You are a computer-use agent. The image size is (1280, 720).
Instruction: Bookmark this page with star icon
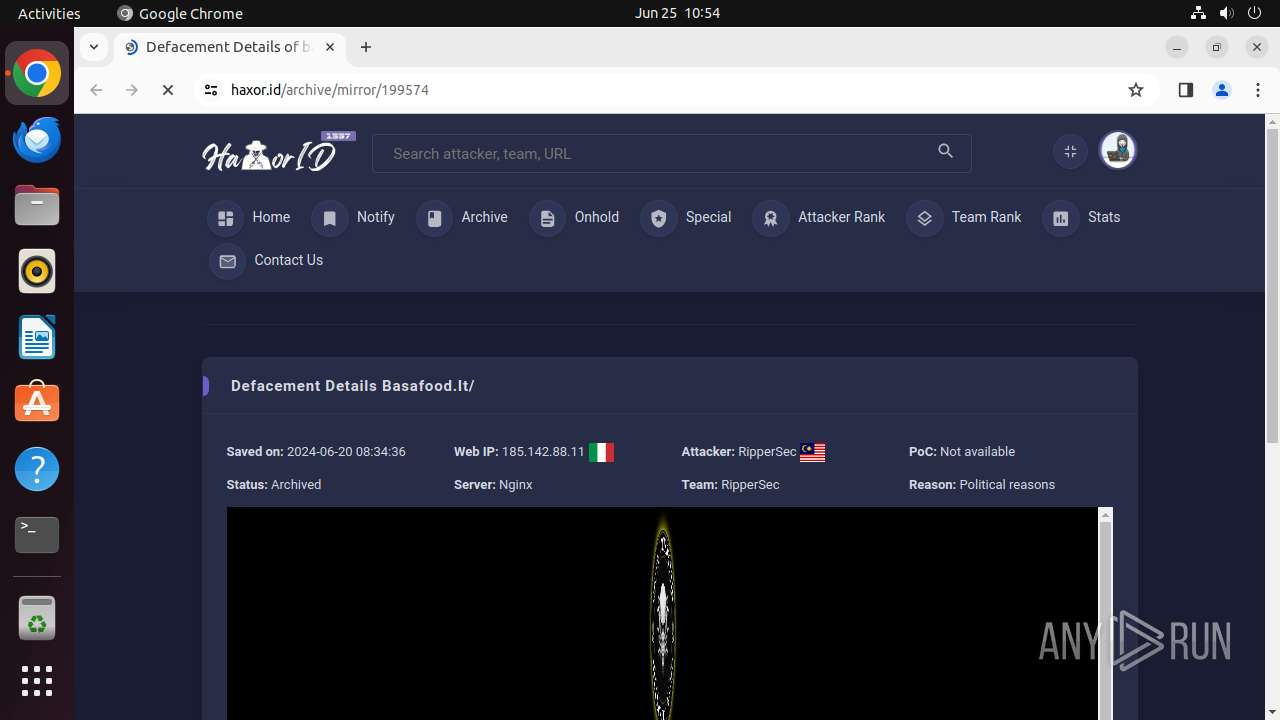[x=1136, y=90]
